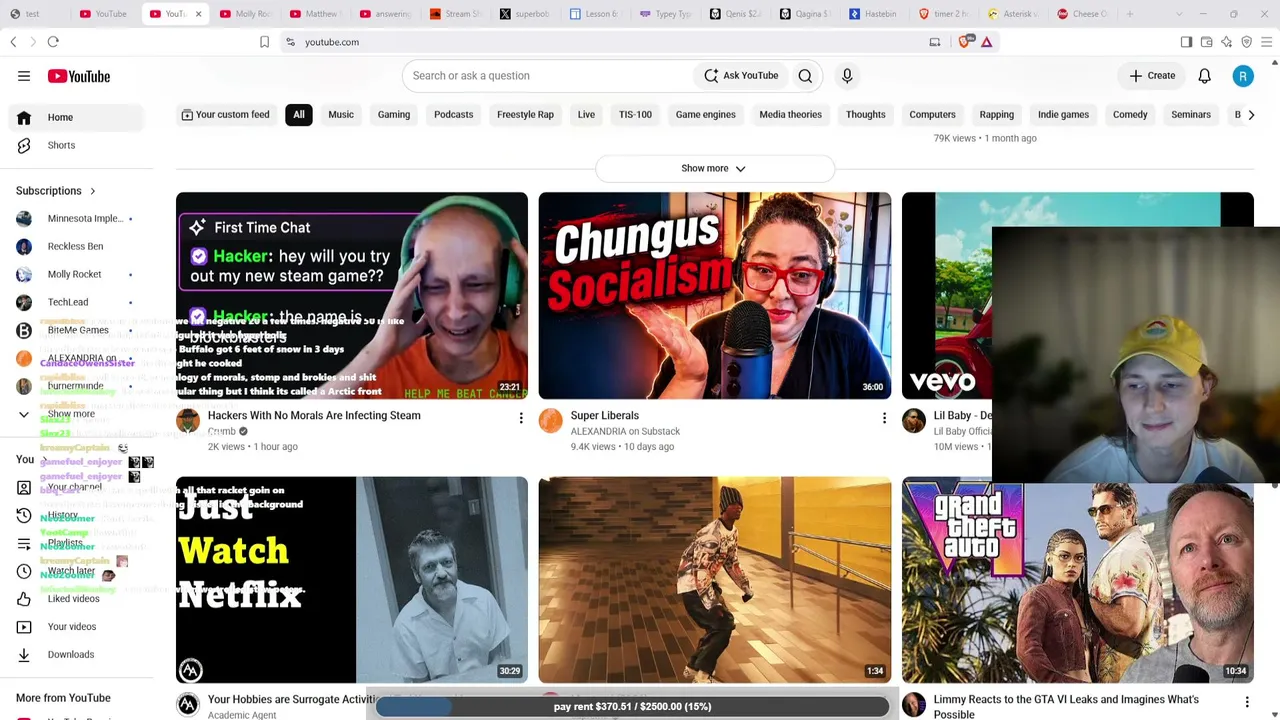This screenshot has height=720, width=1280.
Task: Bookmark this page in the address bar
Action: tap(264, 42)
